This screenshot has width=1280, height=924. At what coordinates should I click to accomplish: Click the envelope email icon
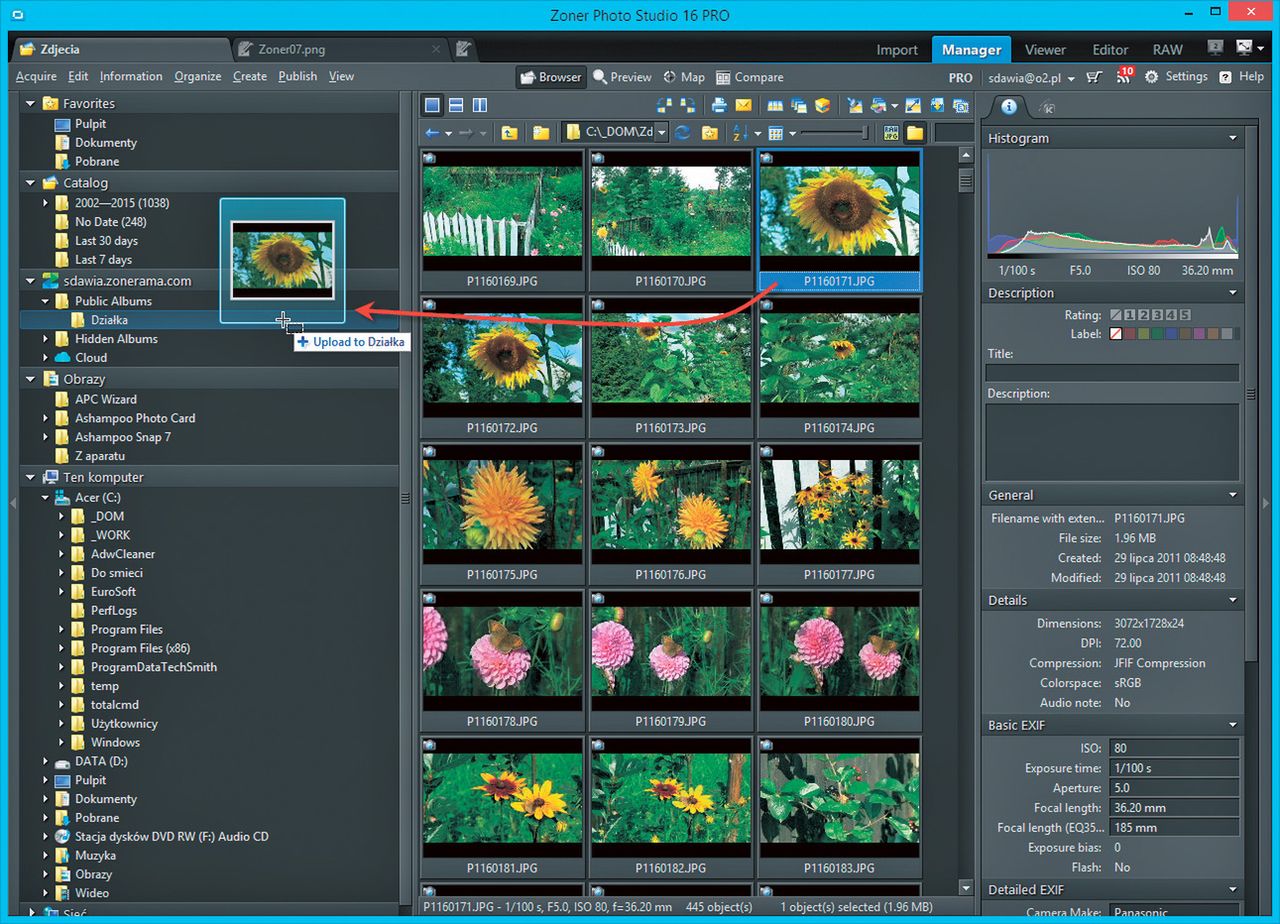[x=743, y=105]
